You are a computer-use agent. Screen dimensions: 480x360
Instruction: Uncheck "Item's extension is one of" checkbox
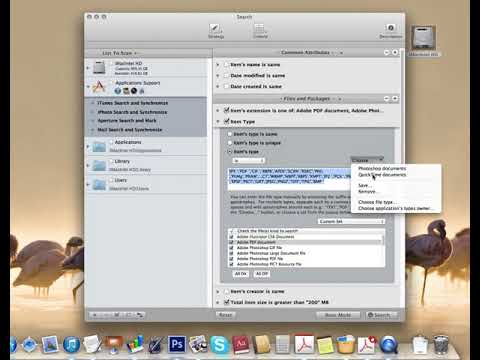coord(227,110)
